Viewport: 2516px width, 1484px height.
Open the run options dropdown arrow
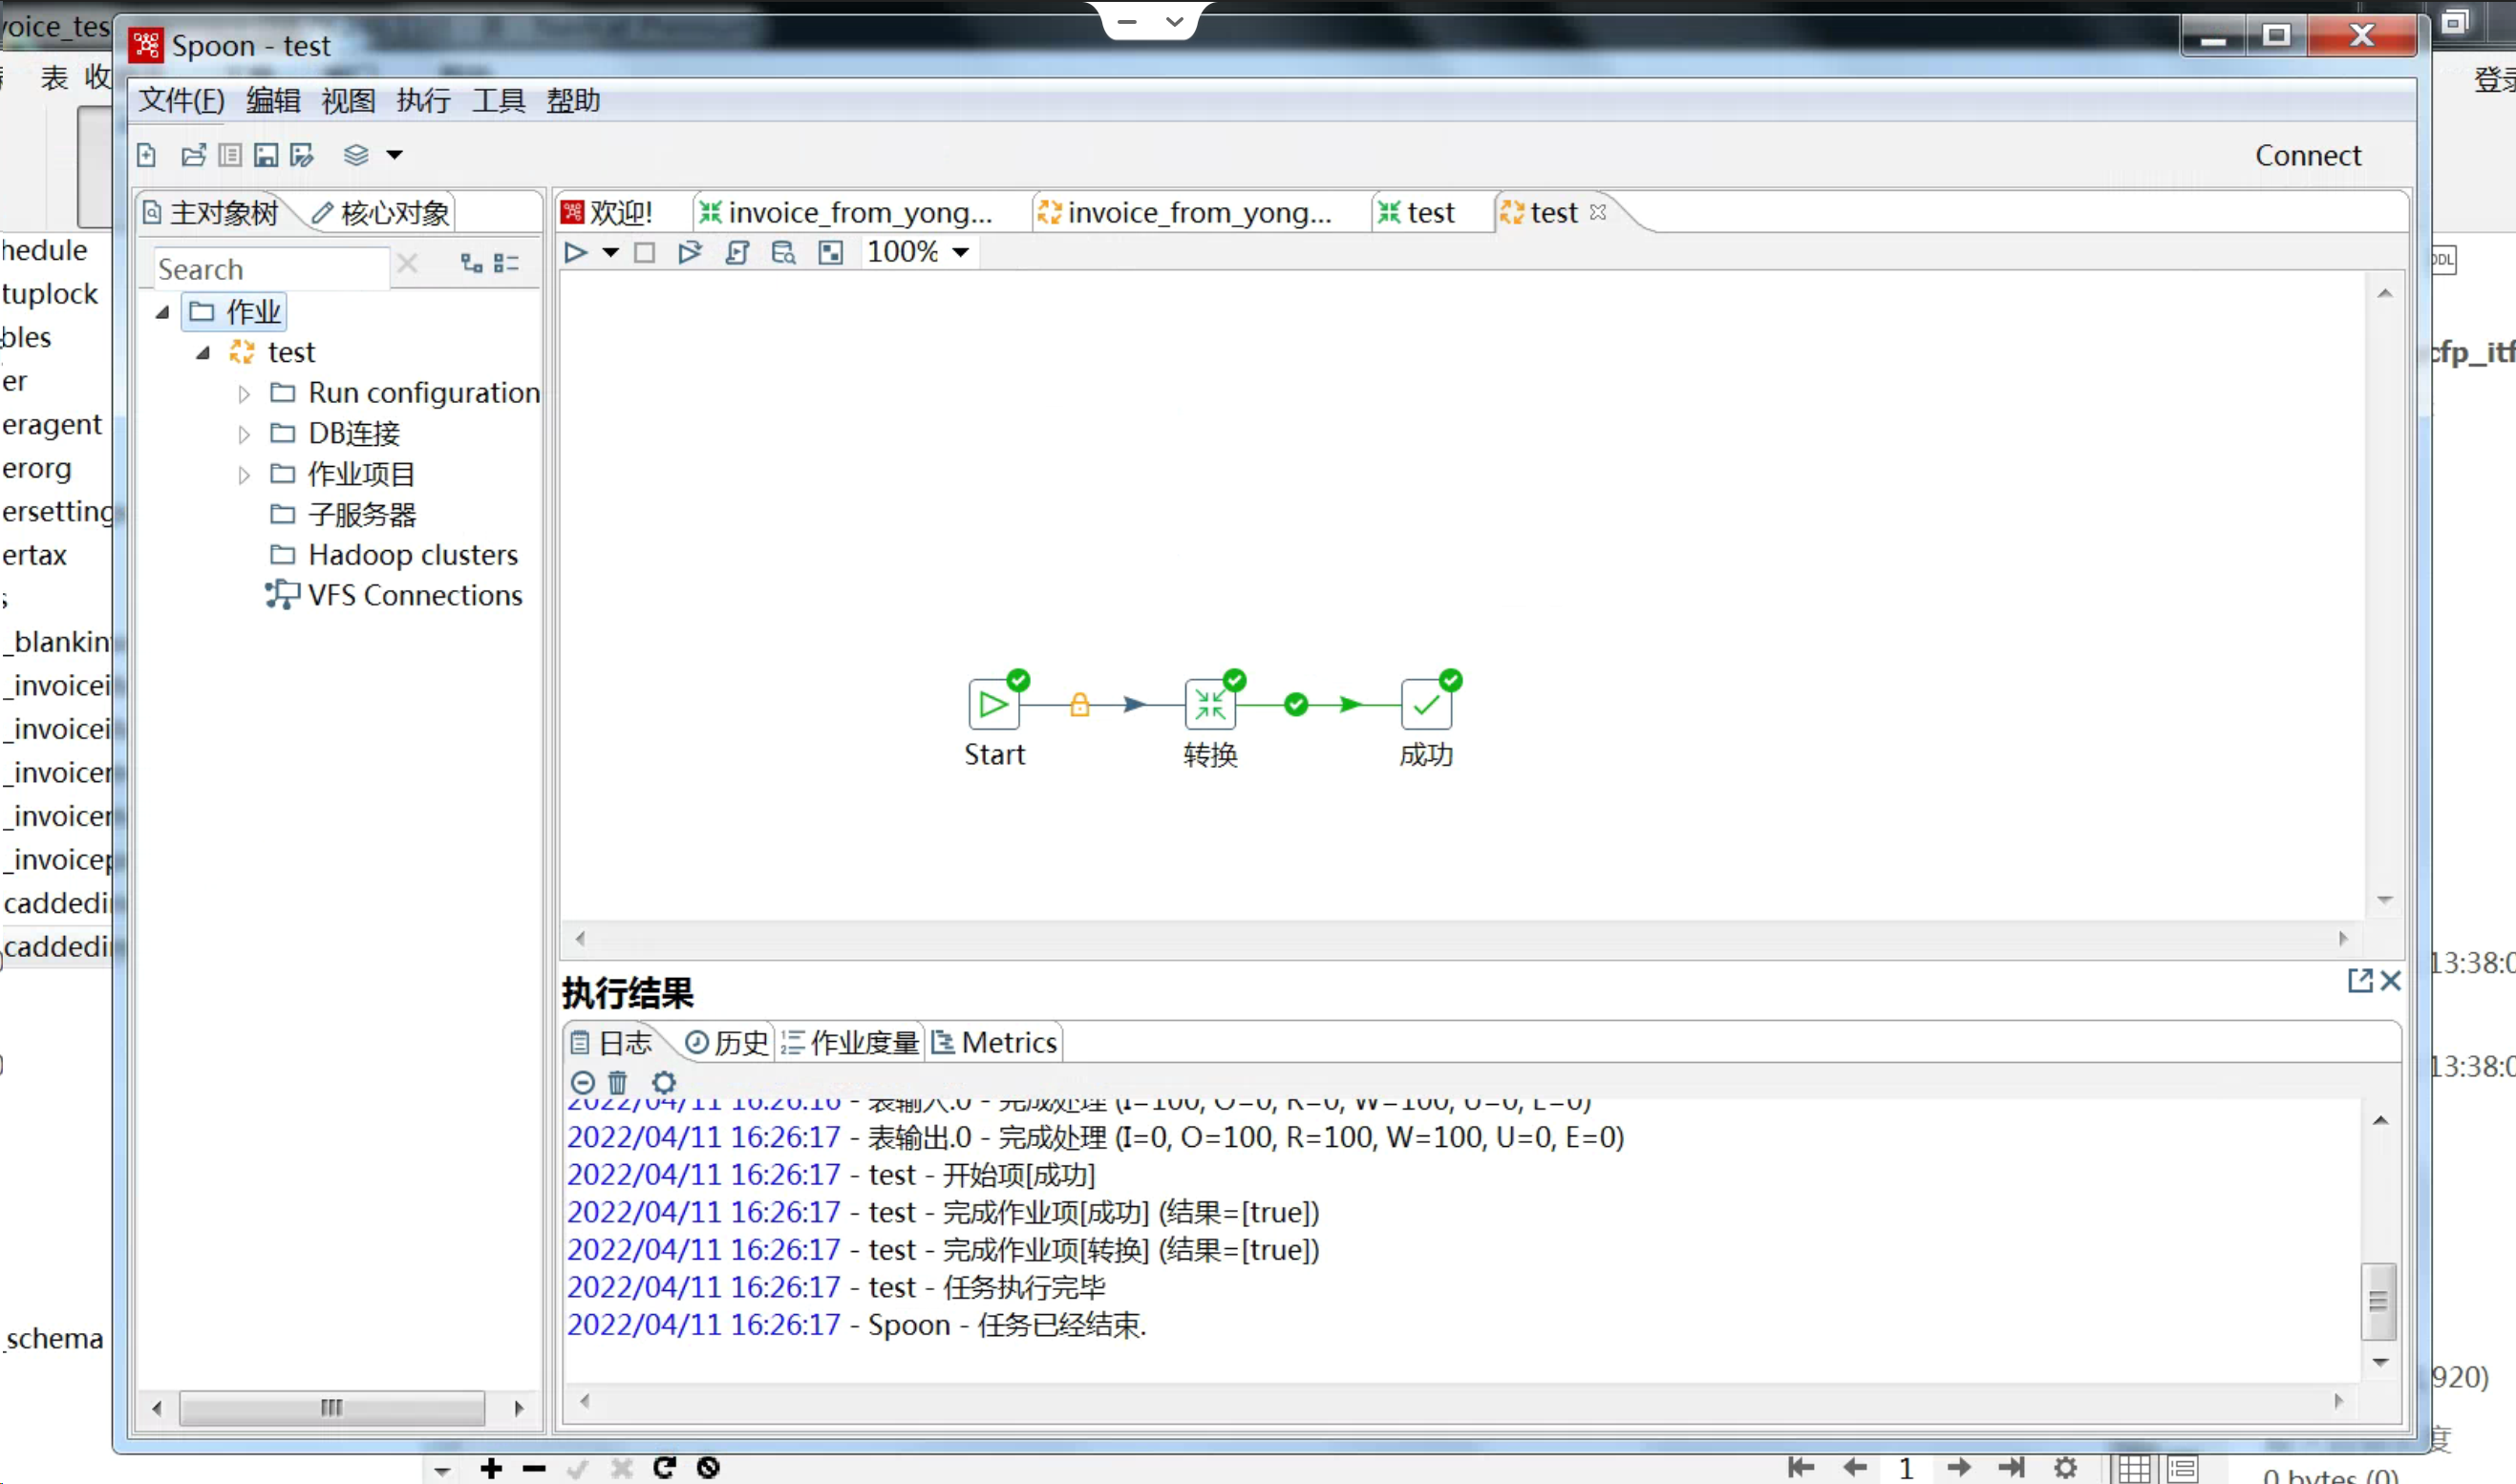pyautogui.click(x=610, y=253)
